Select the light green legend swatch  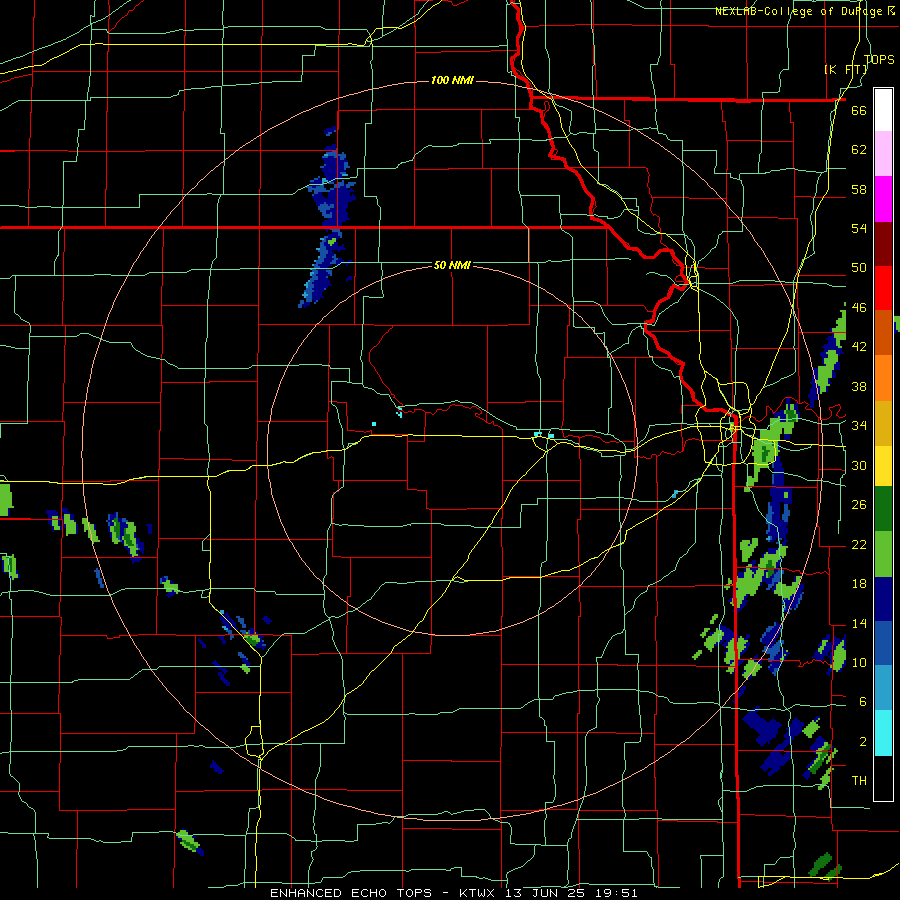883,554
